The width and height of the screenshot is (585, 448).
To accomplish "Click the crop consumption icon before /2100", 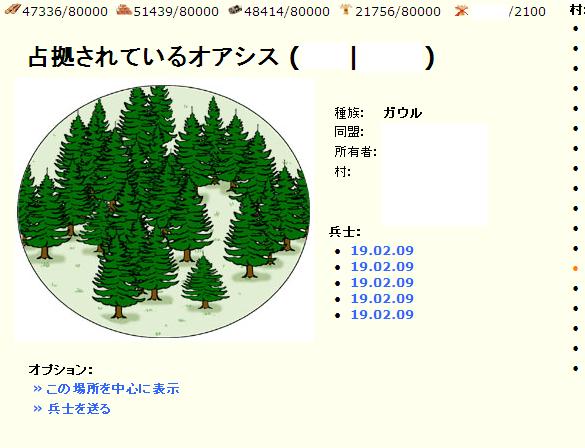I will click(461, 11).
